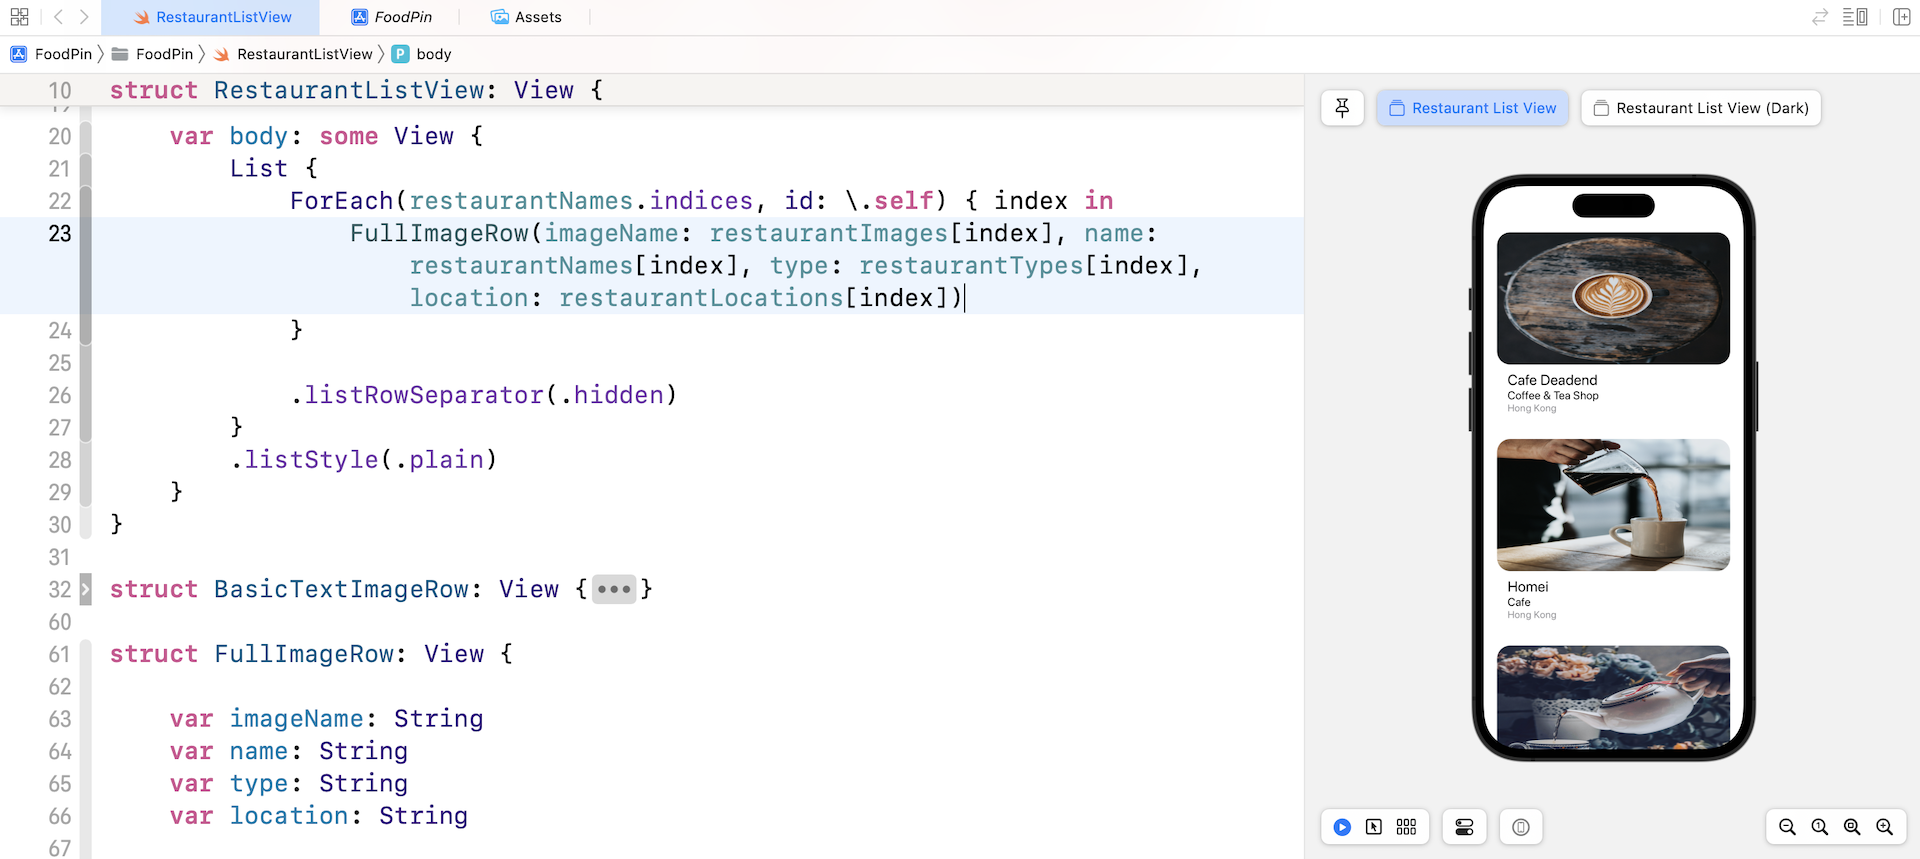Click the Cafe Deadend latte image

[1612, 298]
